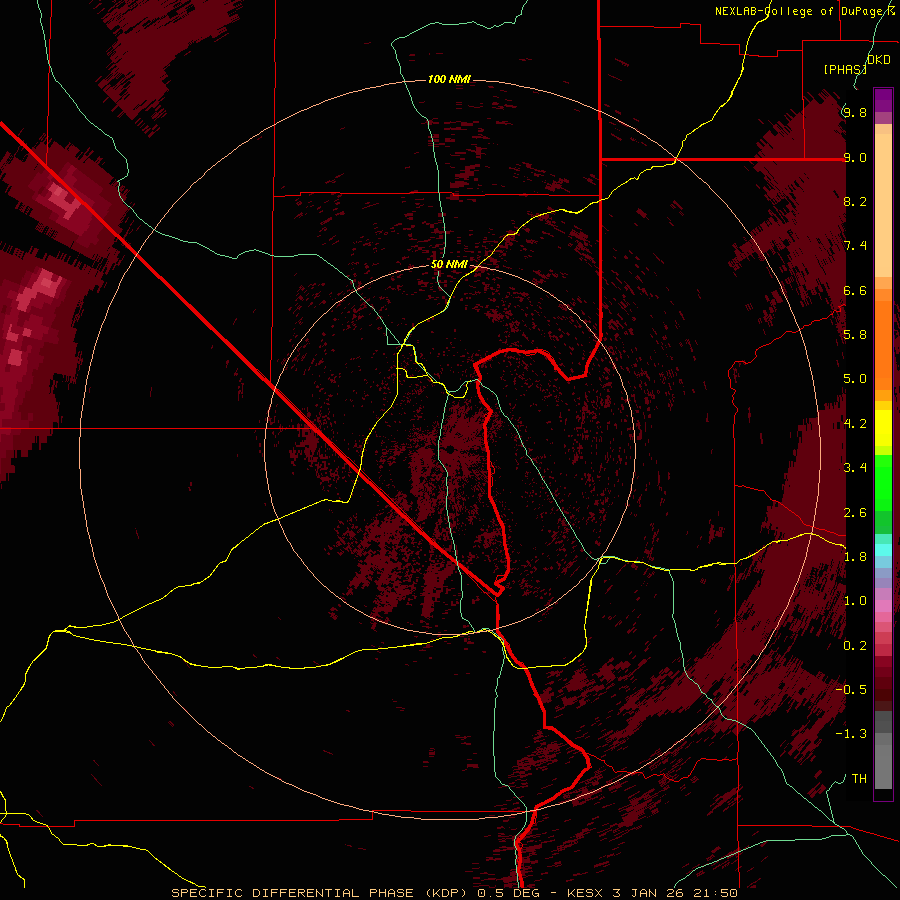The image size is (900, 900).
Task: Click the 2.6 scale label
Action: pos(855,513)
